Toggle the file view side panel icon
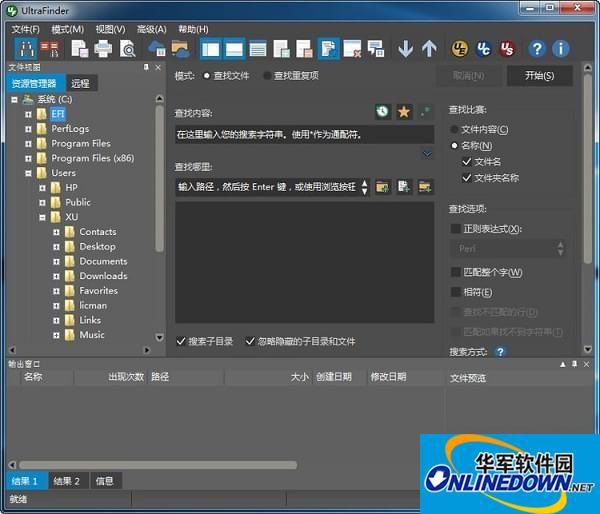This screenshot has width=600, height=514. click(x=211, y=49)
